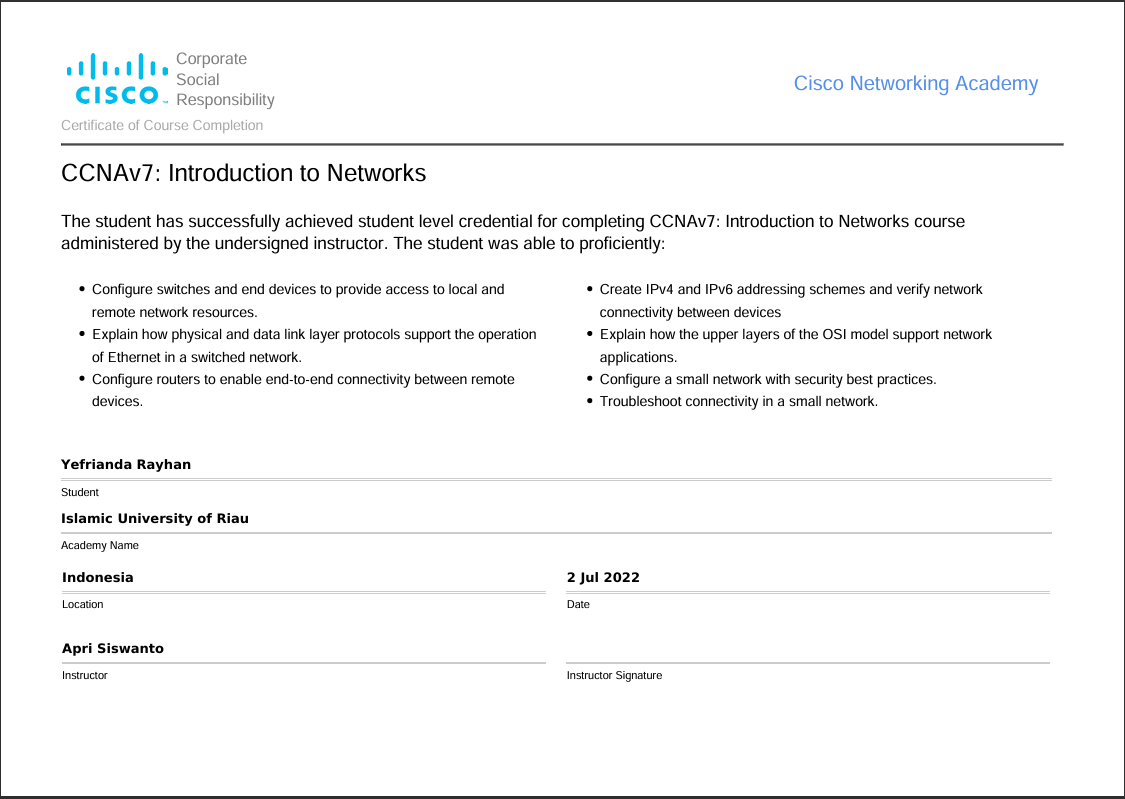Select the student name Yefrianda Rayhan
Screen dimensions: 1125x799
(126, 465)
